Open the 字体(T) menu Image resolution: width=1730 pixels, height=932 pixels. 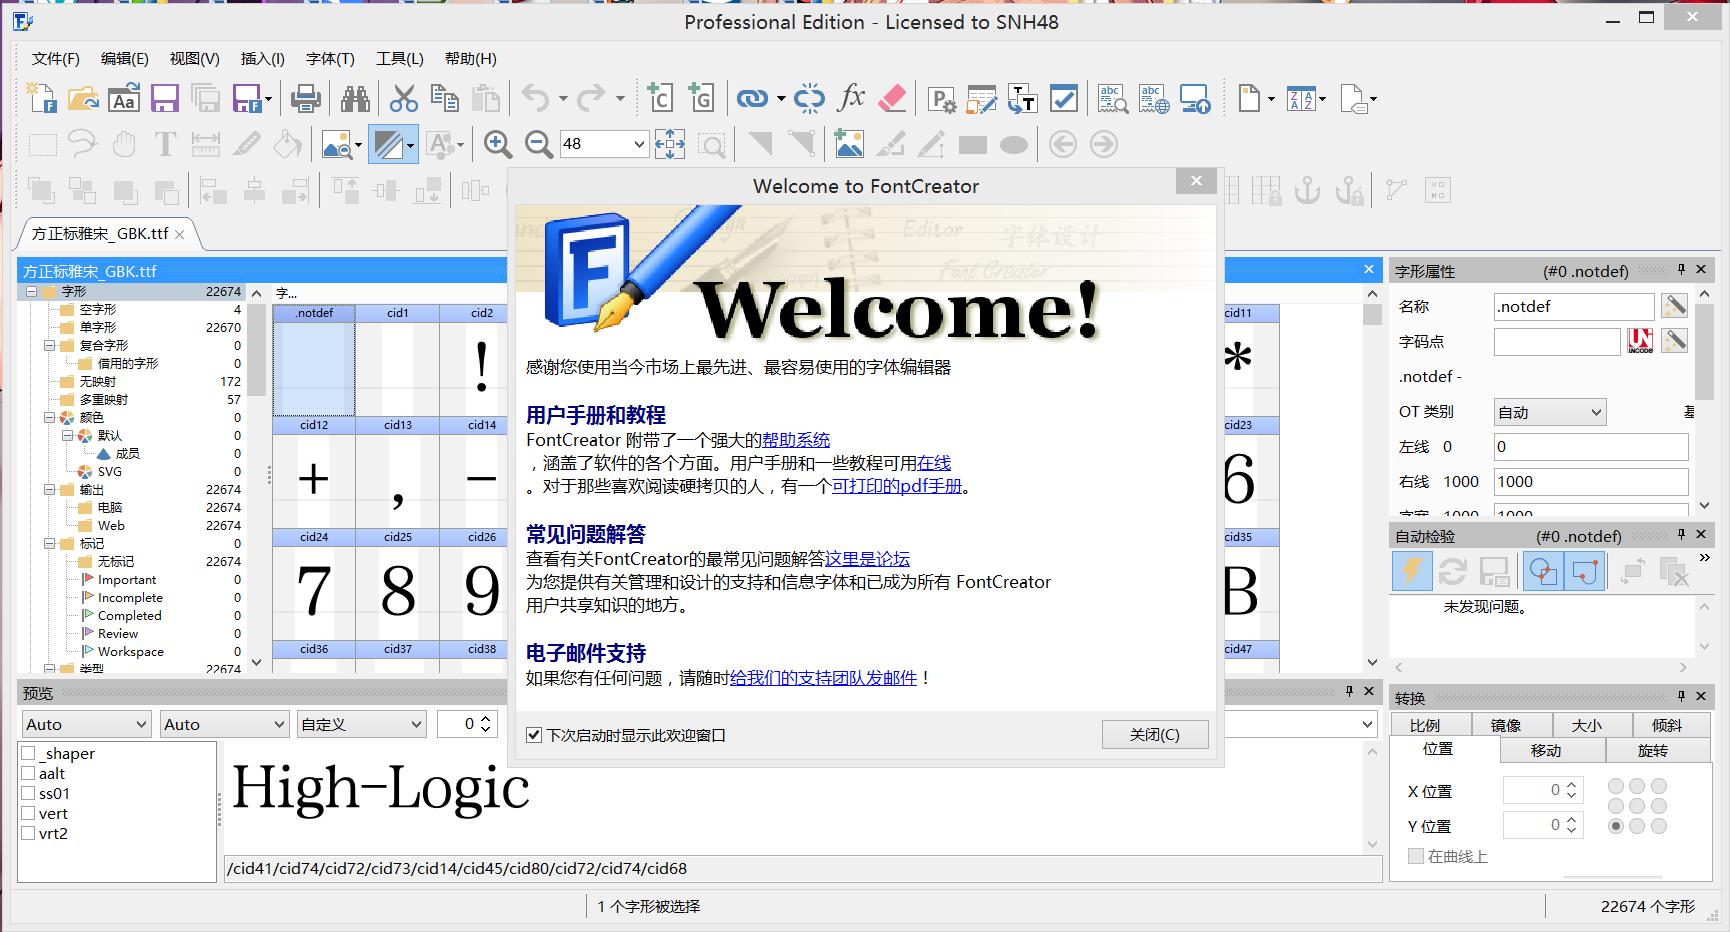point(331,59)
